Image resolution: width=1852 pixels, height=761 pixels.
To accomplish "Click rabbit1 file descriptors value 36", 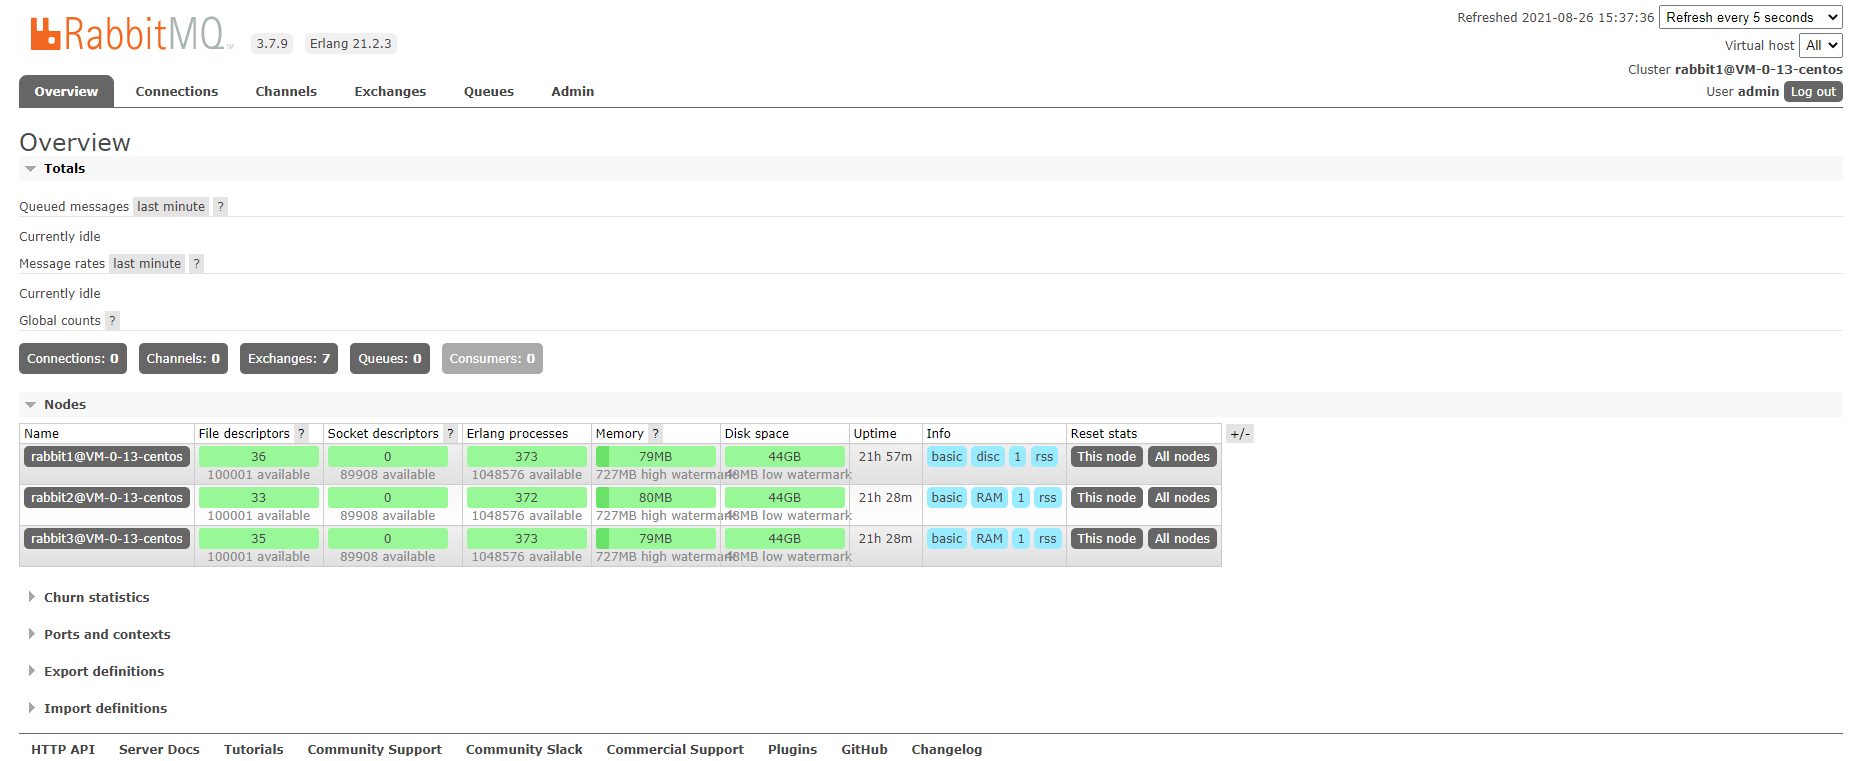I will 259,457.
